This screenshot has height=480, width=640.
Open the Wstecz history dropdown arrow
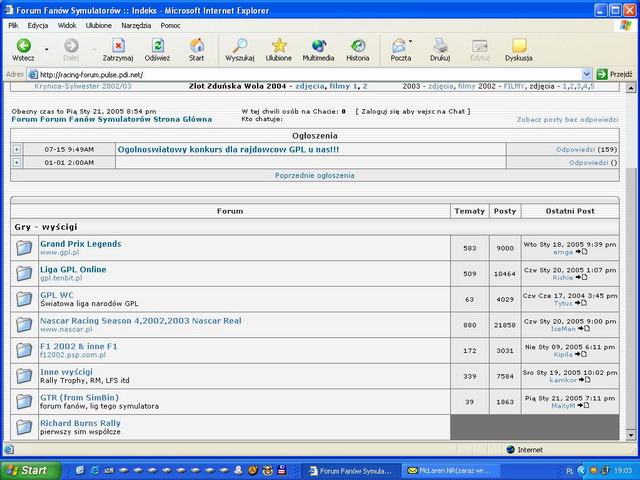[47, 49]
